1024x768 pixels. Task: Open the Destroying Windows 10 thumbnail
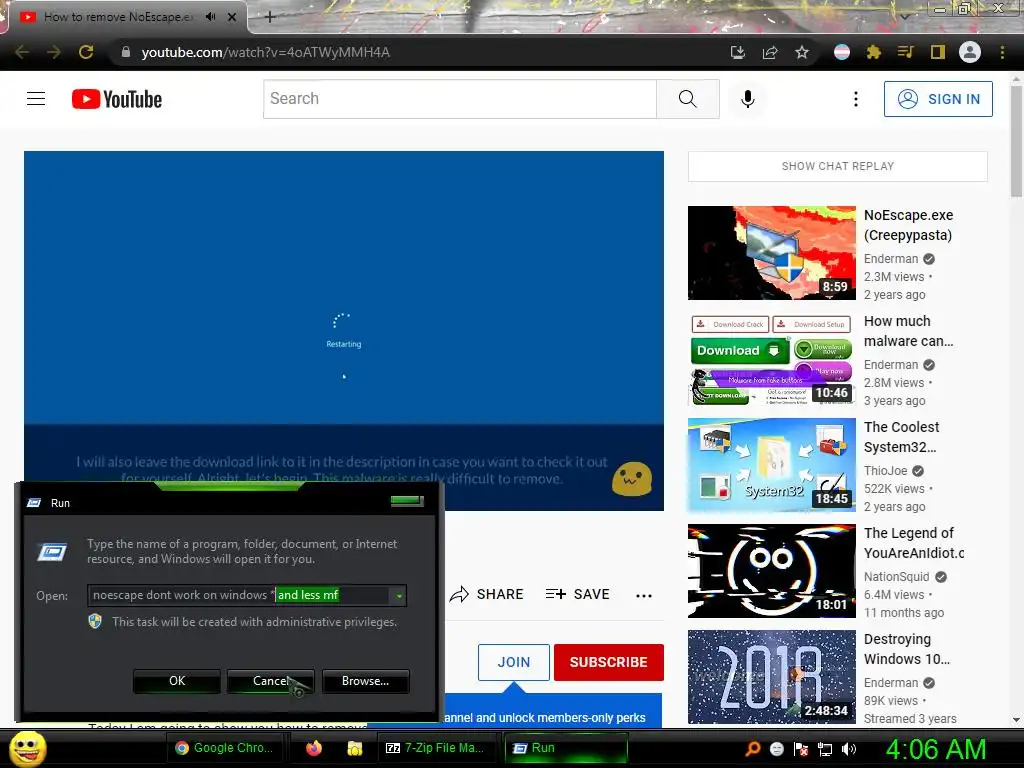point(772,677)
